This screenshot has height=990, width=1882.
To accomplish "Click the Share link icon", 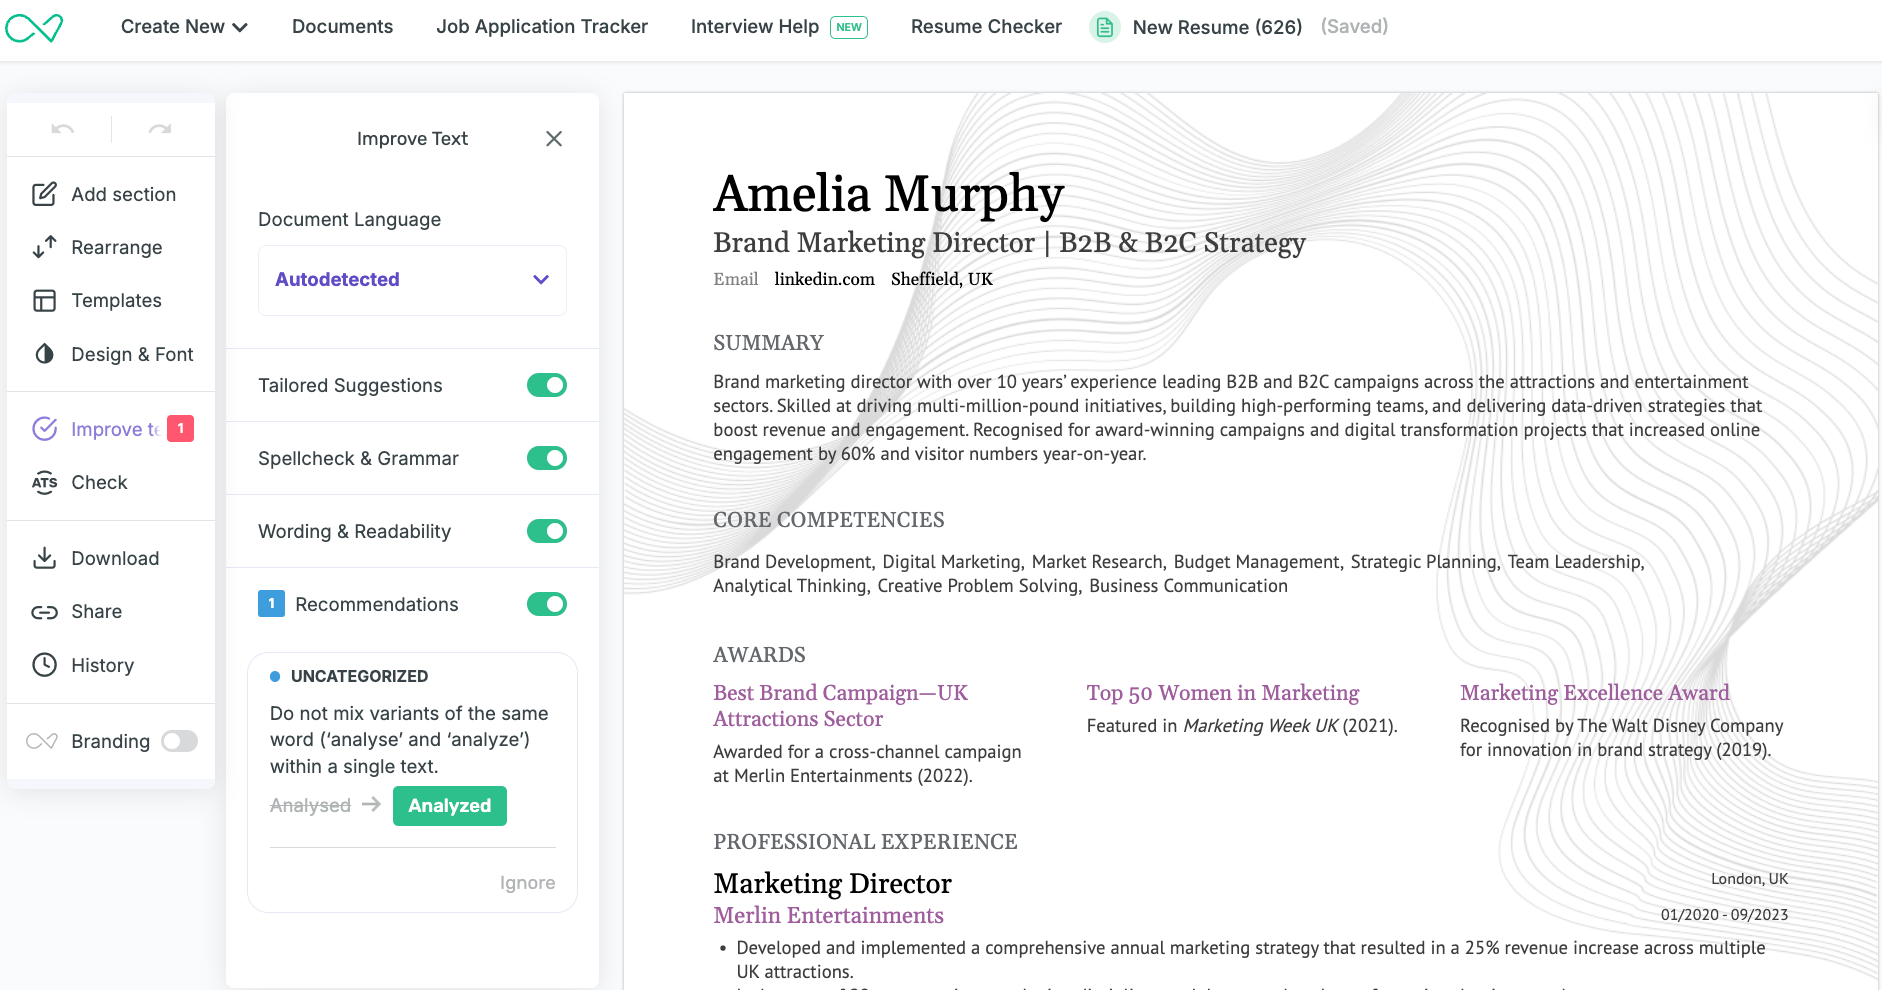I will coord(44,612).
